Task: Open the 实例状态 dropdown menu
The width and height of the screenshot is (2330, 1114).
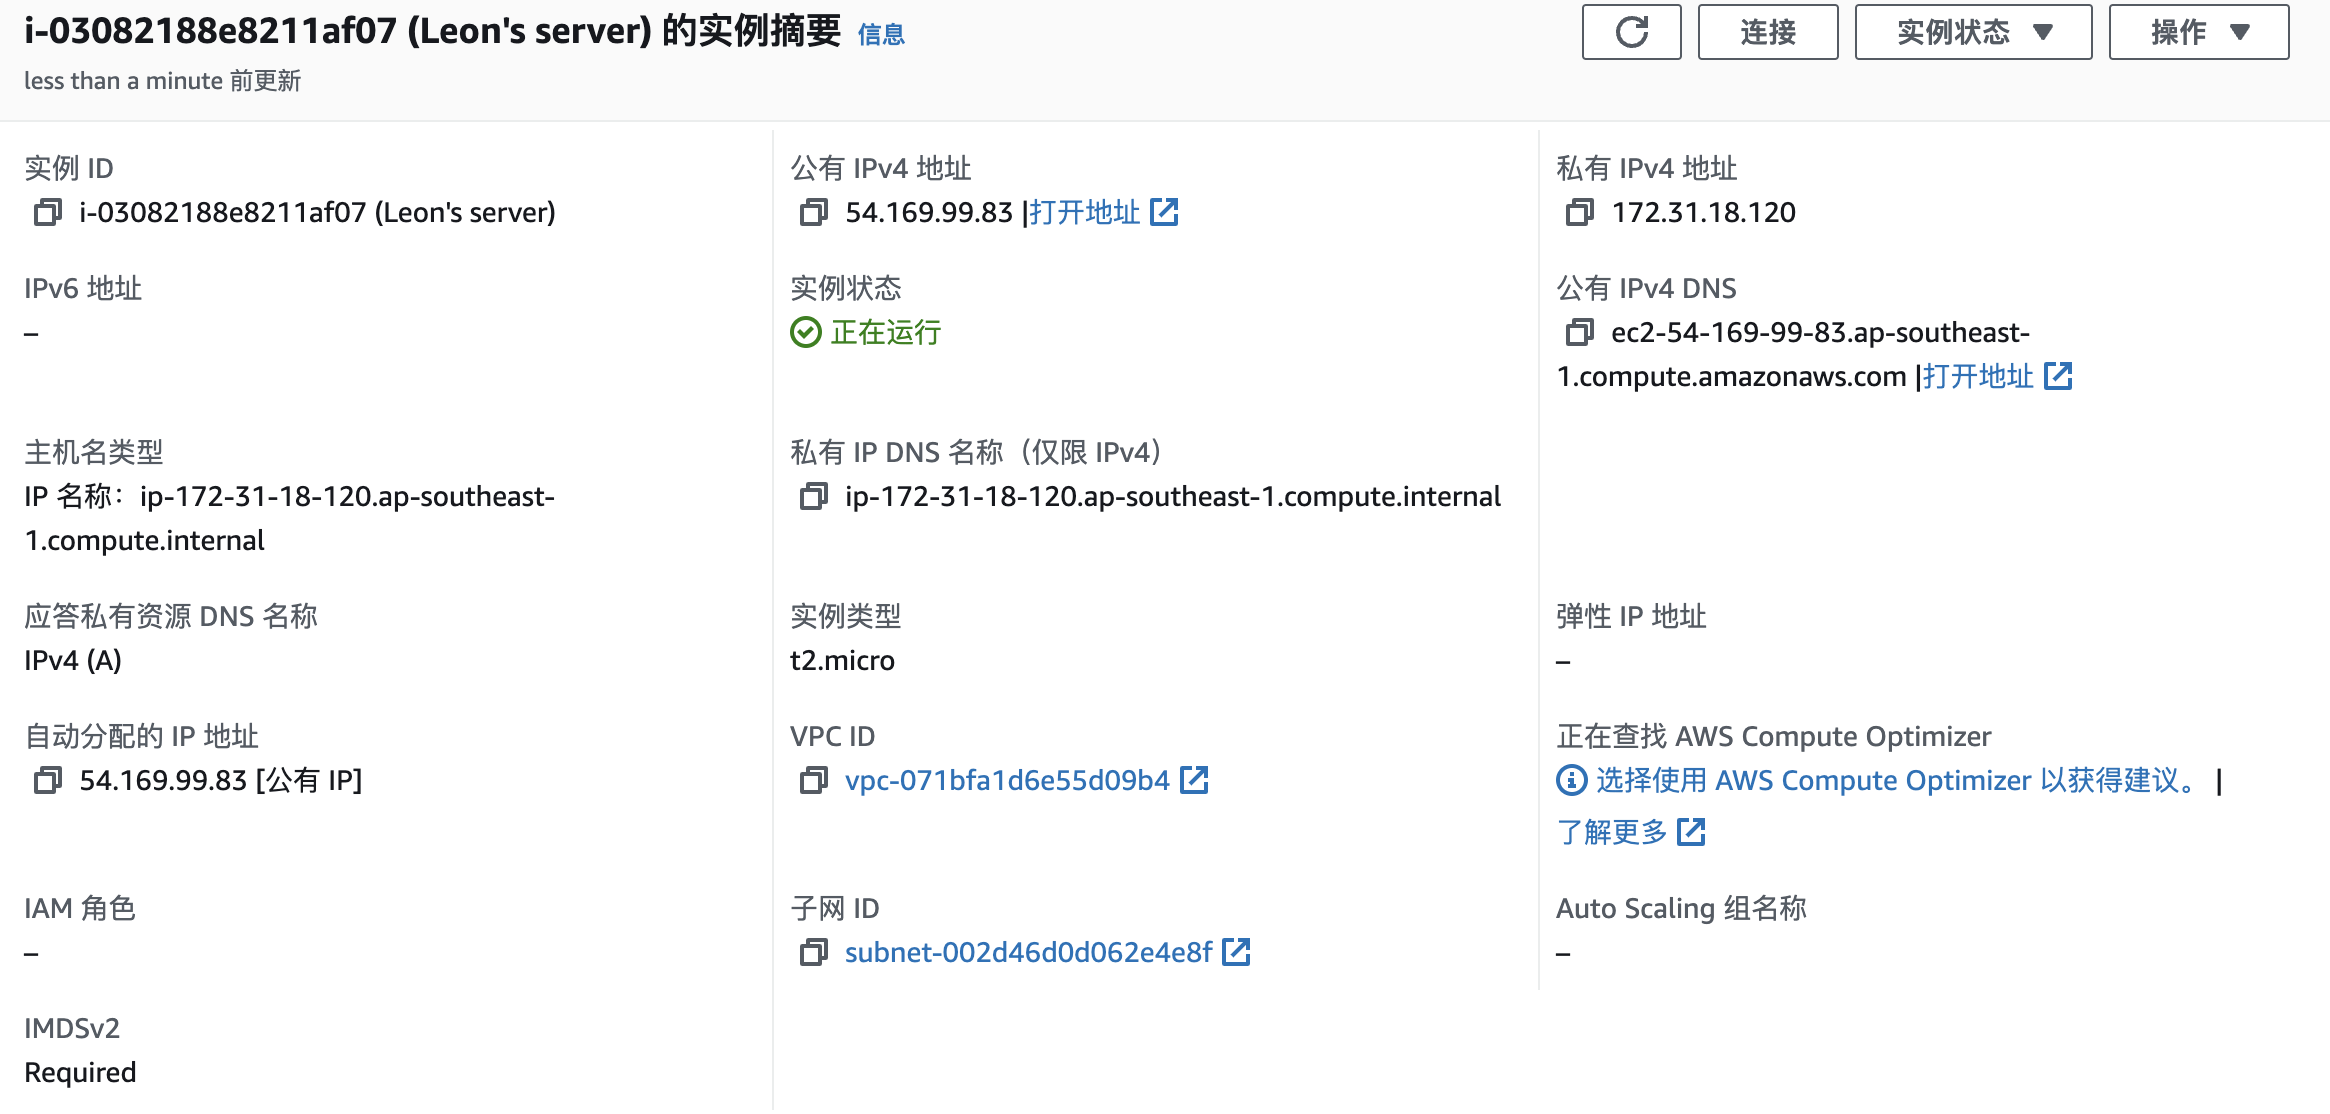Action: pyautogui.click(x=1972, y=32)
